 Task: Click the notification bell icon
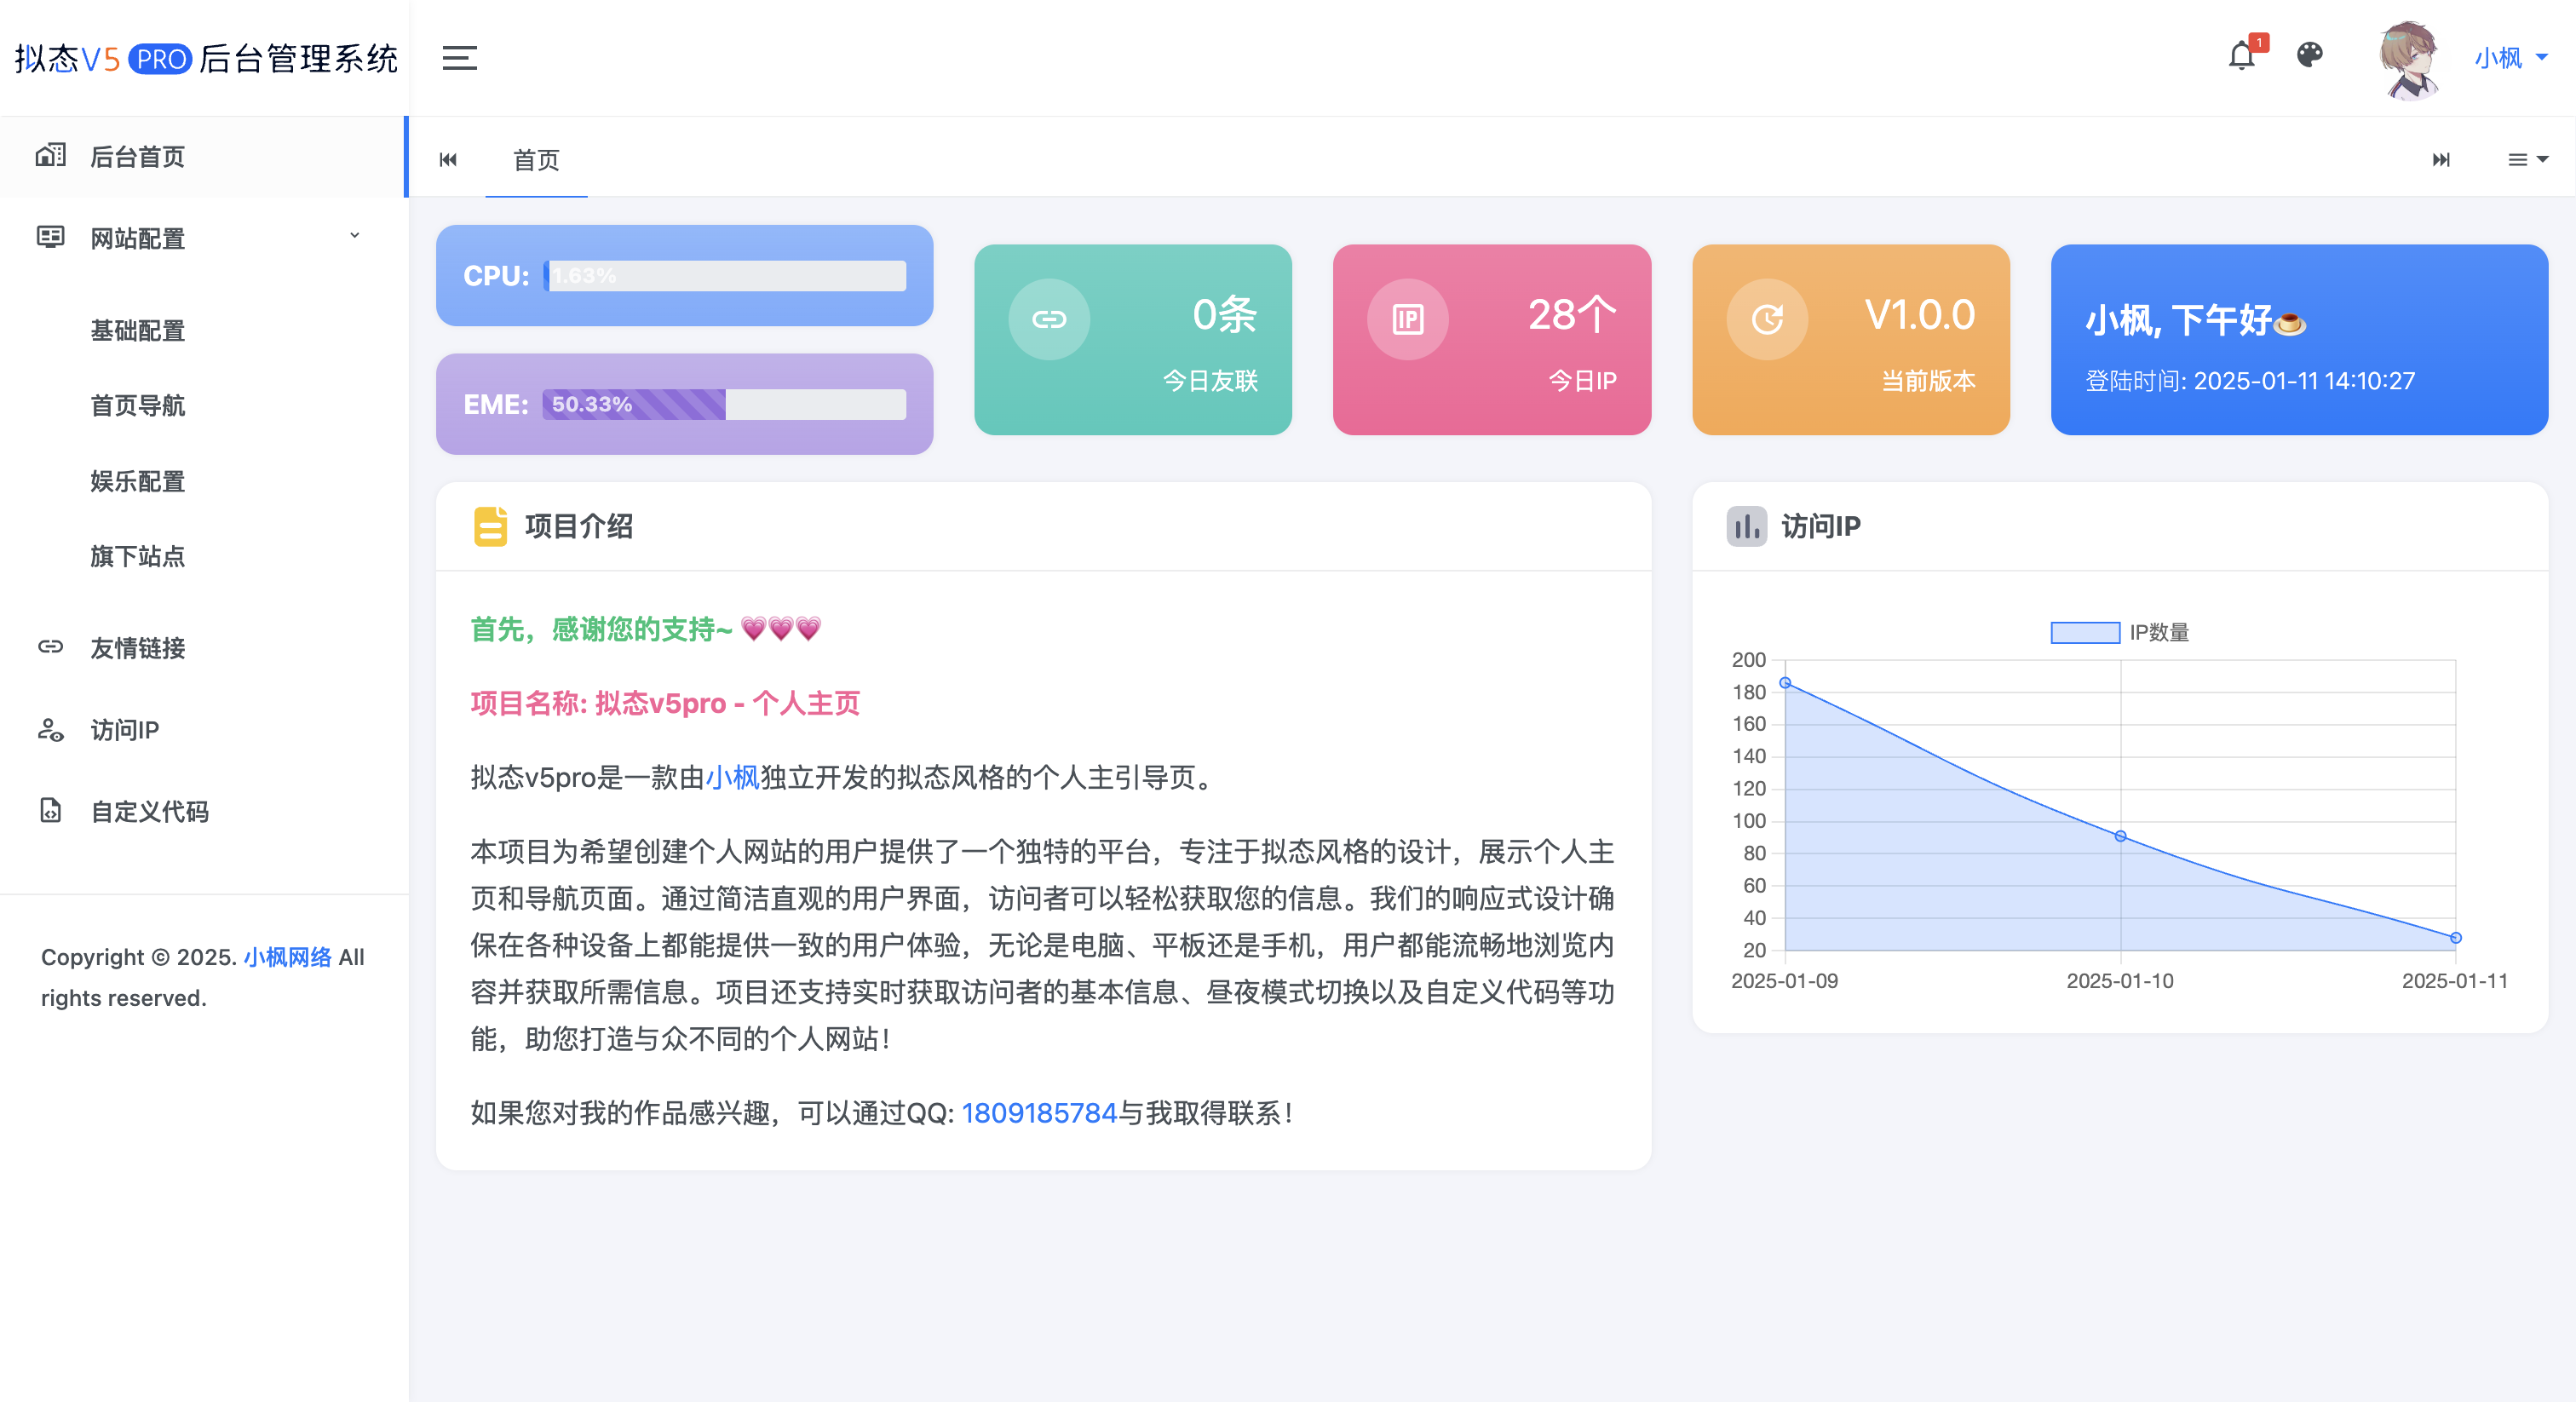point(2241,57)
